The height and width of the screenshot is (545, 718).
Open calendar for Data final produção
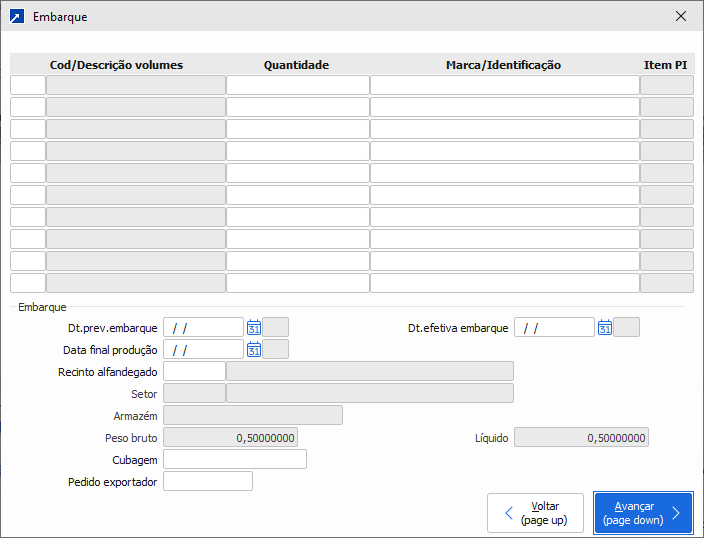click(254, 350)
